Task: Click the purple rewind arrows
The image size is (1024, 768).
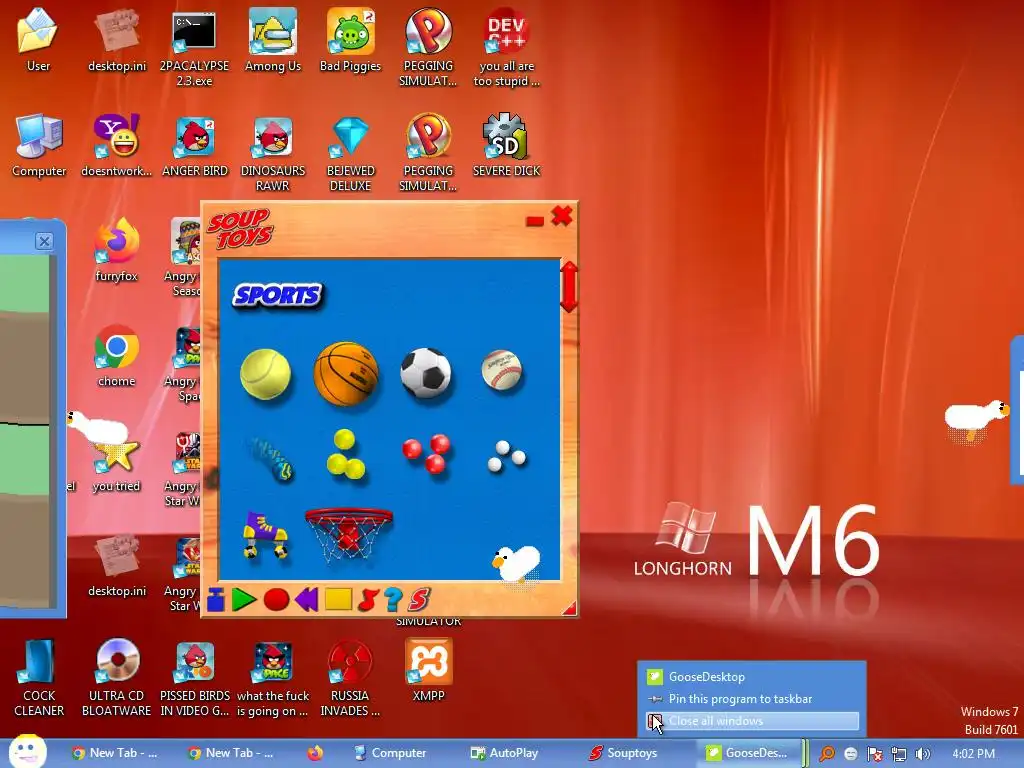Action: pyautogui.click(x=306, y=599)
